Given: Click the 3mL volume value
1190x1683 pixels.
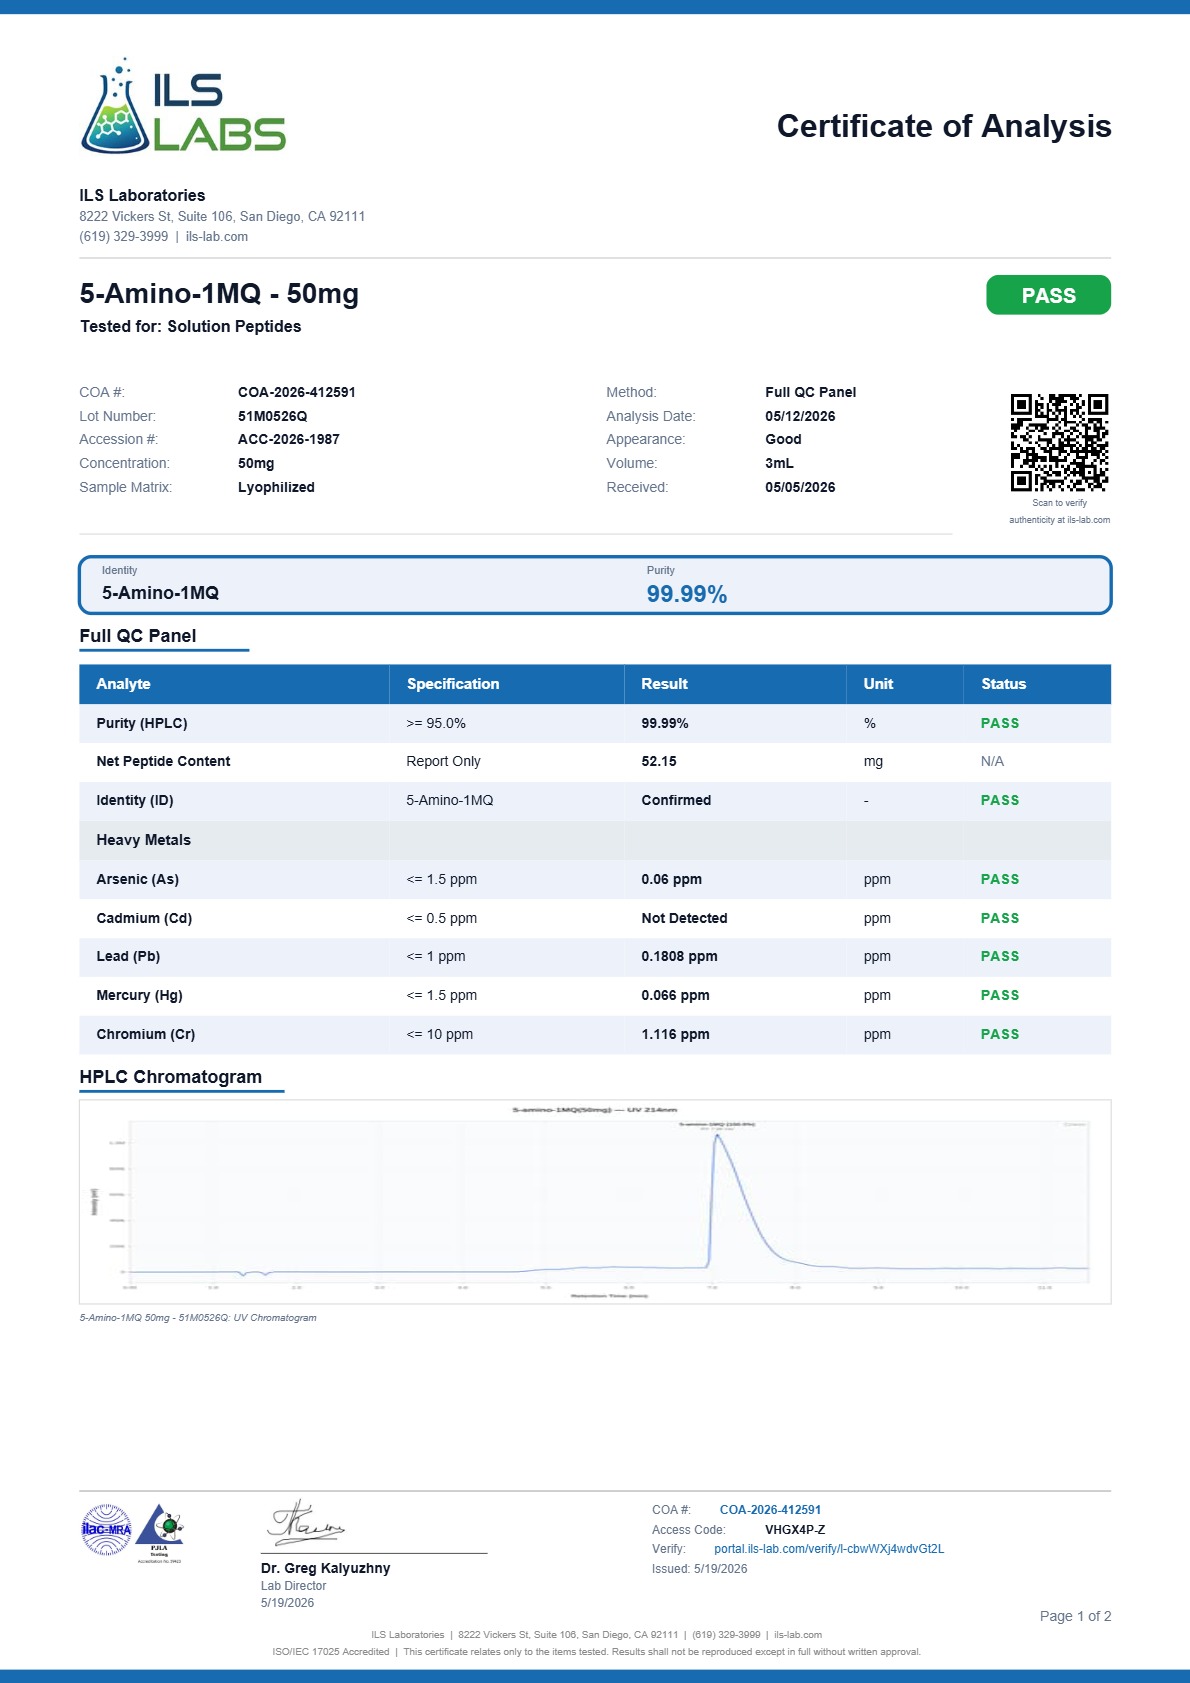Looking at the screenshot, I should [x=779, y=463].
